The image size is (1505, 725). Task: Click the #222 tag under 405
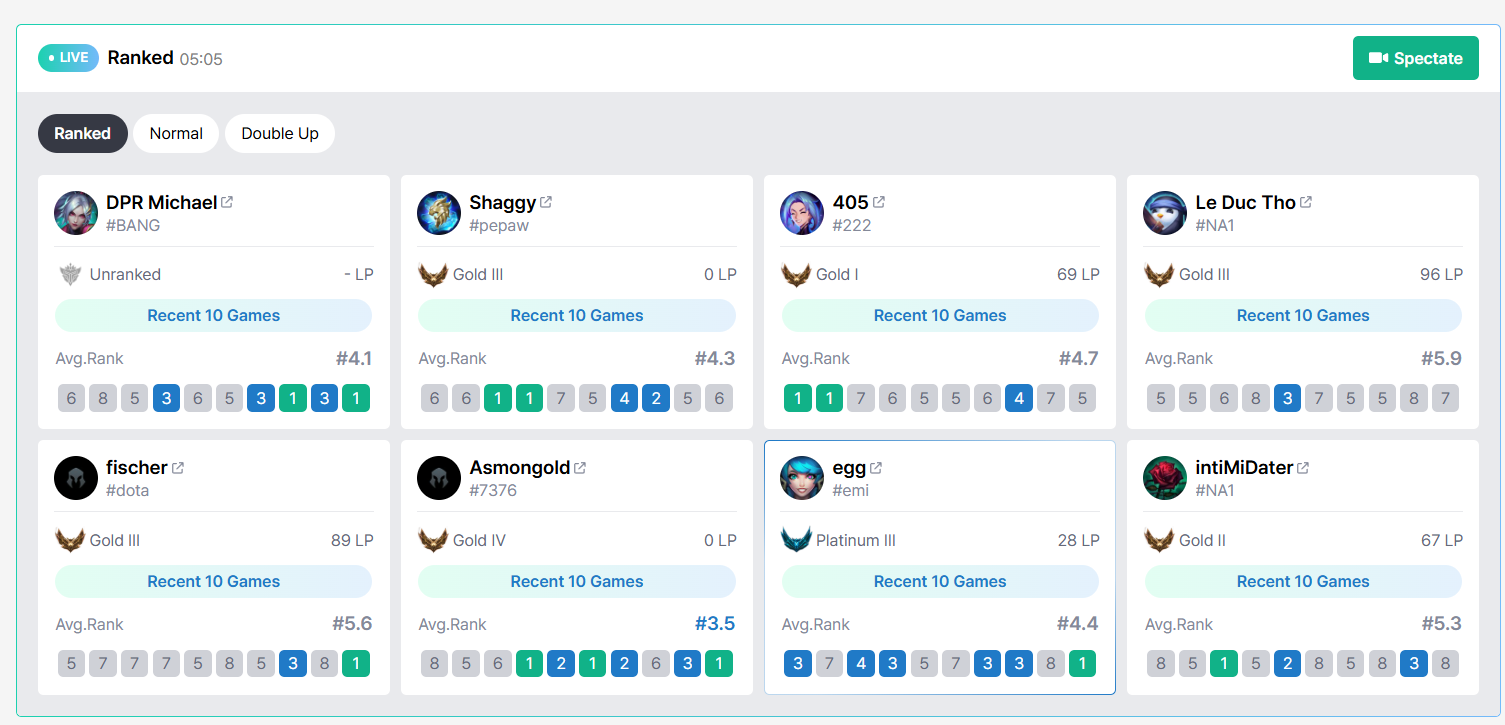(x=852, y=225)
